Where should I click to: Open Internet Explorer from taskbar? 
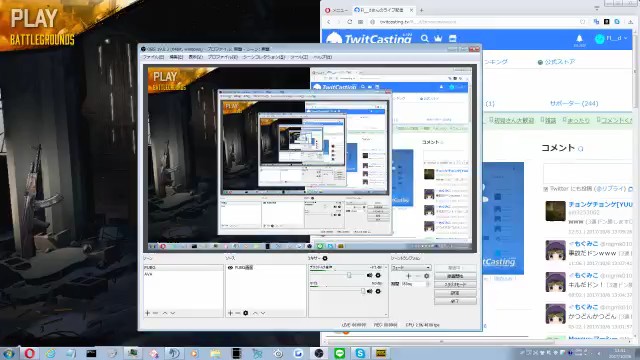[50, 353]
